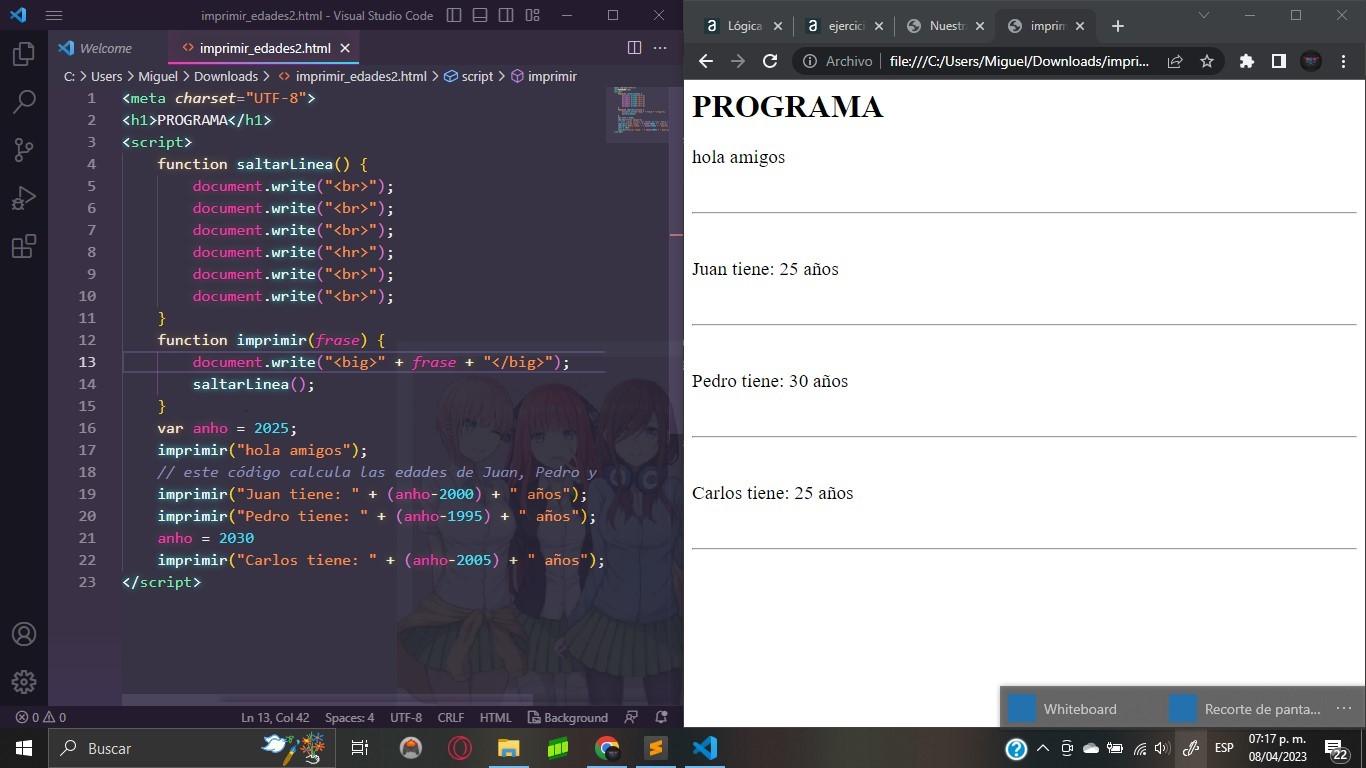Screen dimensions: 1366x768
Task: Select the HTML language mode
Action: tap(495, 717)
